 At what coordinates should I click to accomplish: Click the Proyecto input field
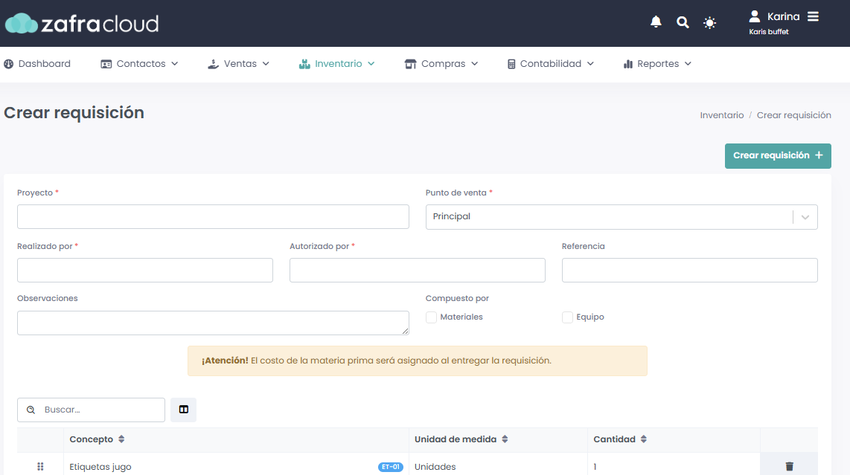(213, 217)
